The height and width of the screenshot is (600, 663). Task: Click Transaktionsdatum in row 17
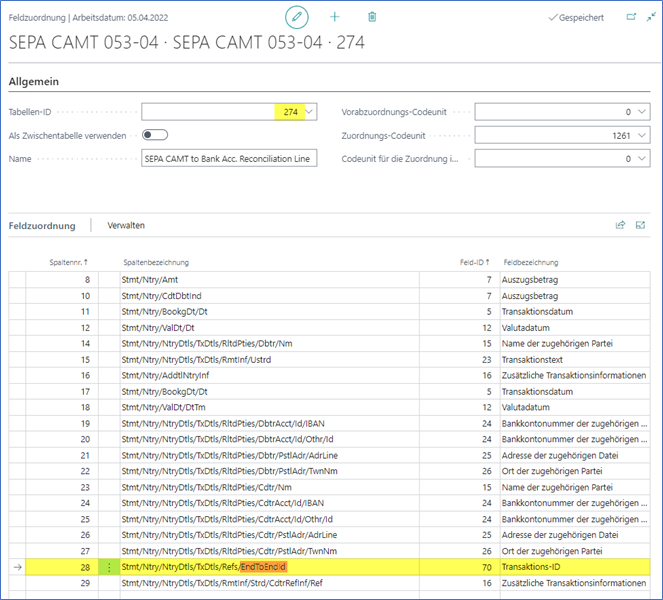(575, 392)
